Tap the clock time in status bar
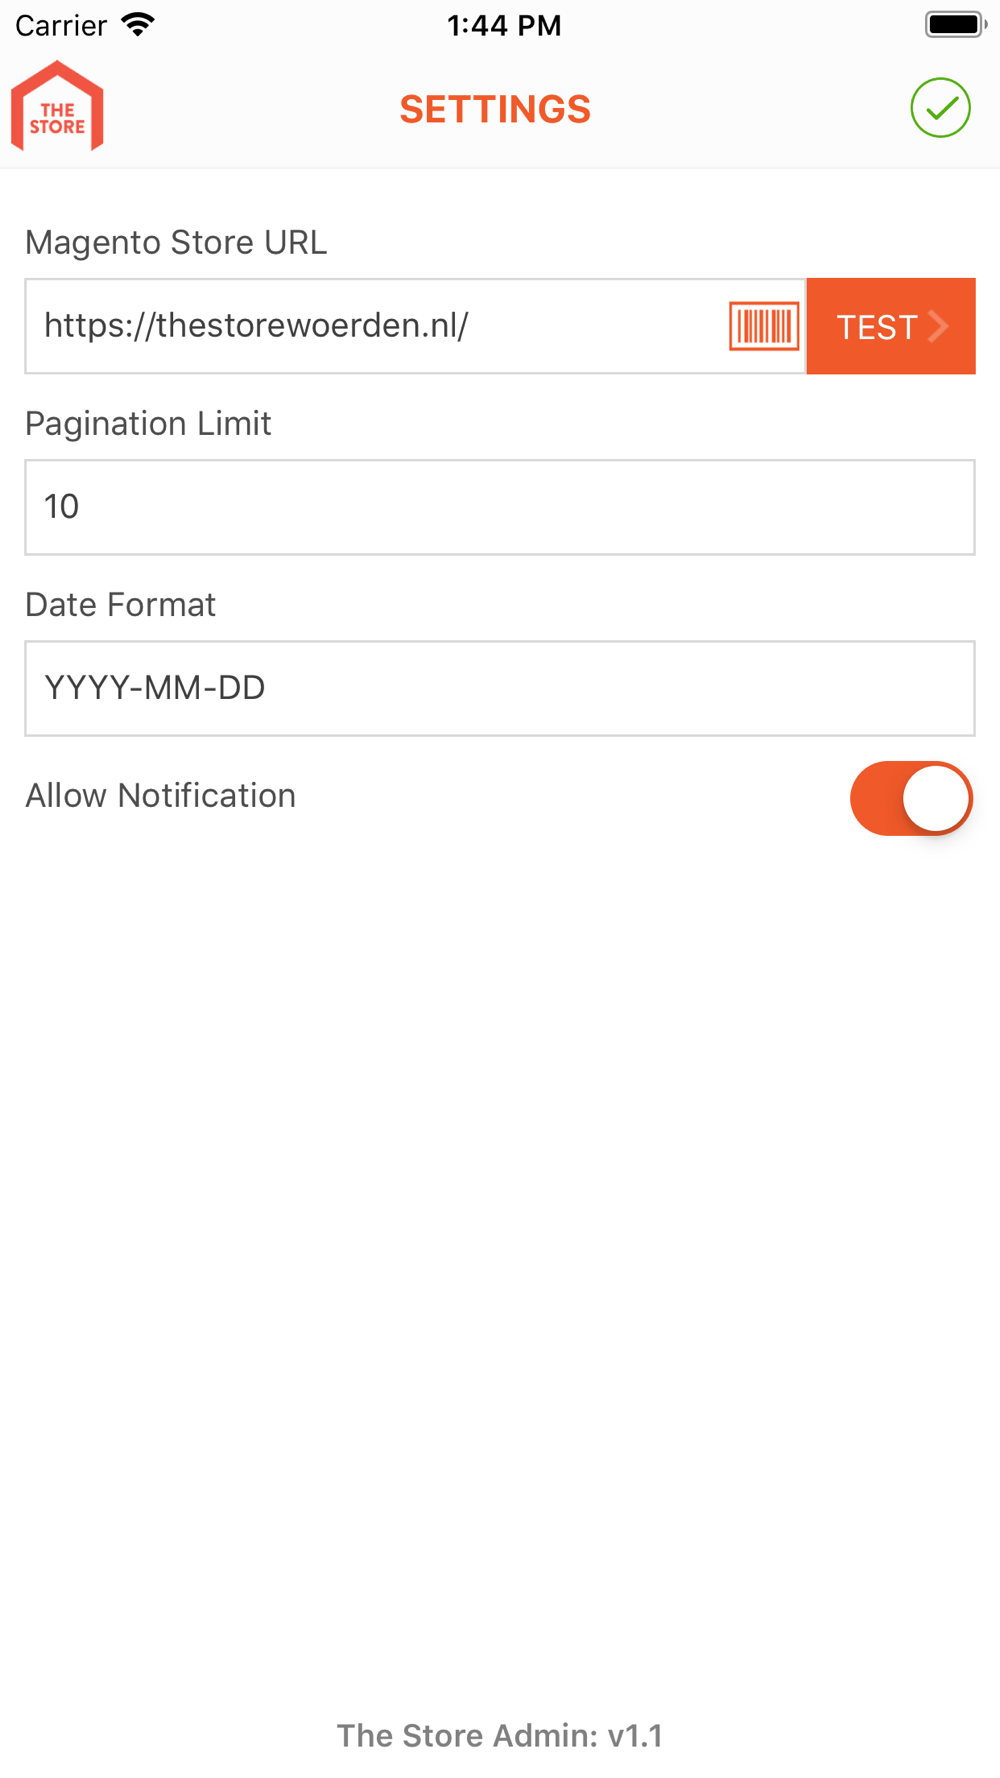 coord(504,25)
